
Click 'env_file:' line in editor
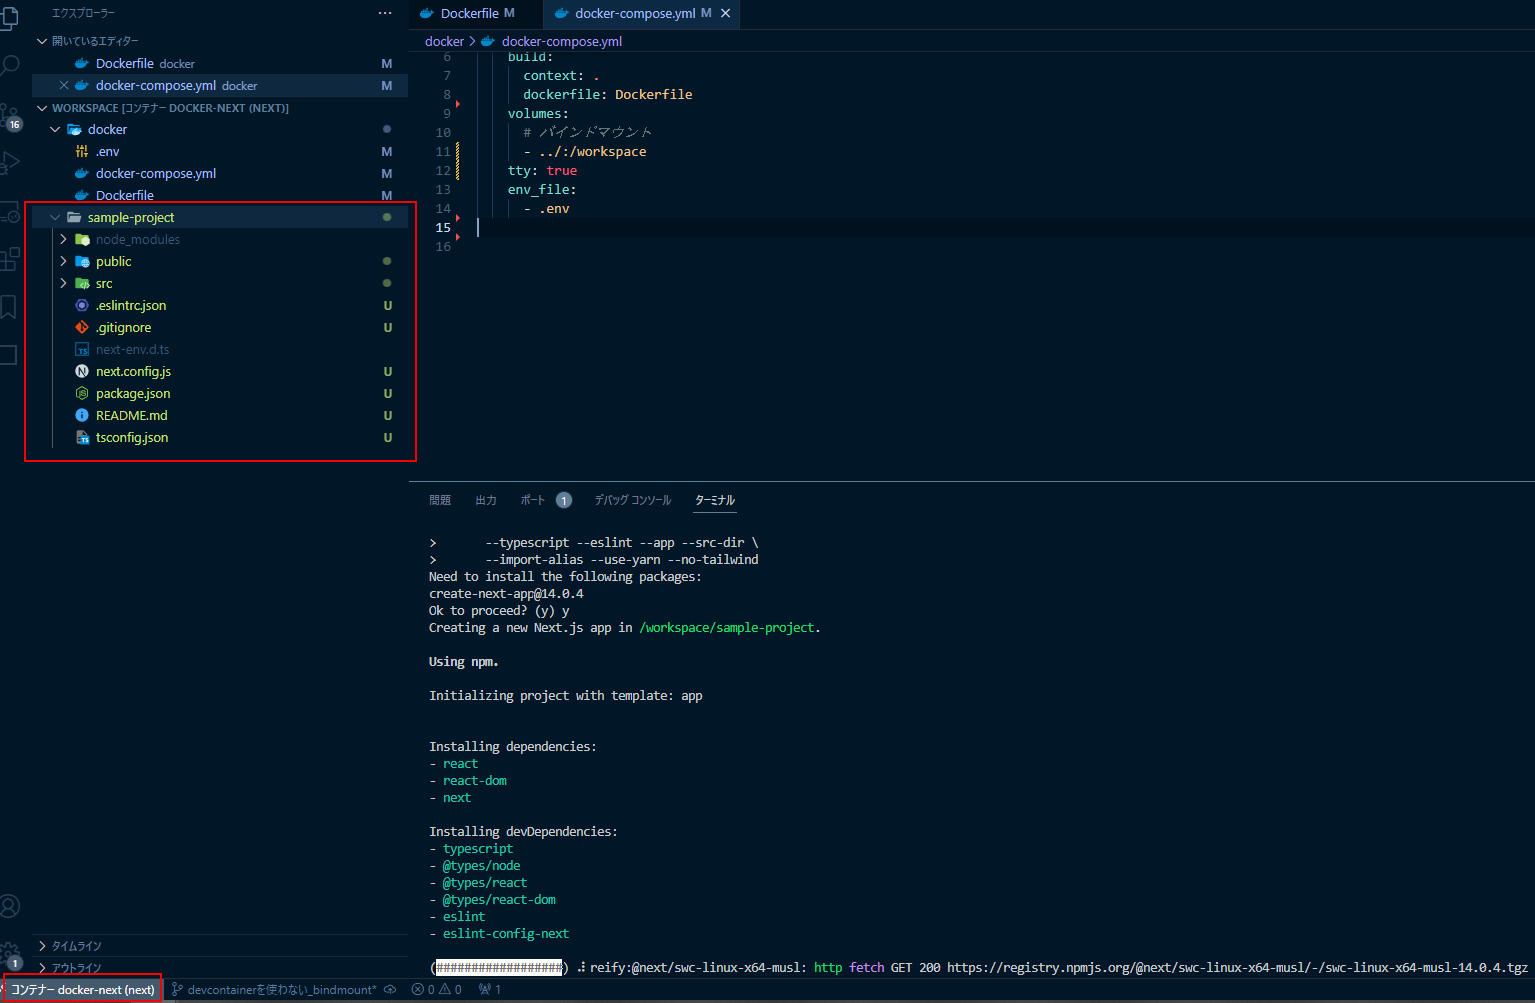tap(542, 190)
